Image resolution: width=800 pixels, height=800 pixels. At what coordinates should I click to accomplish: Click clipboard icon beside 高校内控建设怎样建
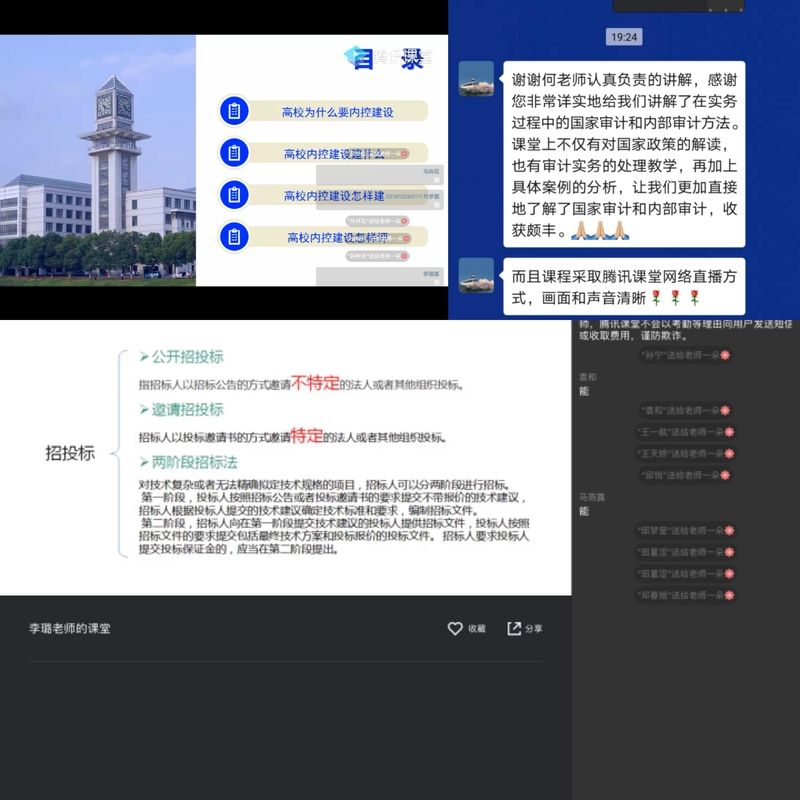click(233, 195)
